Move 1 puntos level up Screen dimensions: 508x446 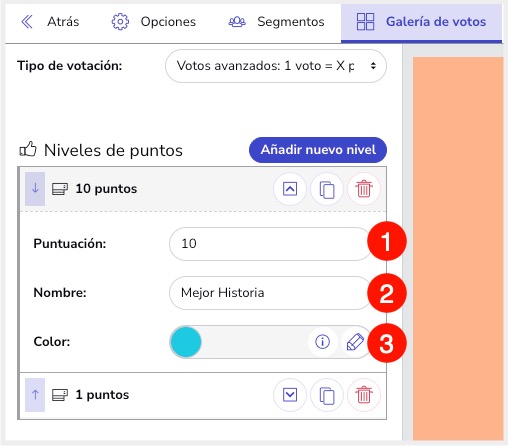[x=35, y=395]
